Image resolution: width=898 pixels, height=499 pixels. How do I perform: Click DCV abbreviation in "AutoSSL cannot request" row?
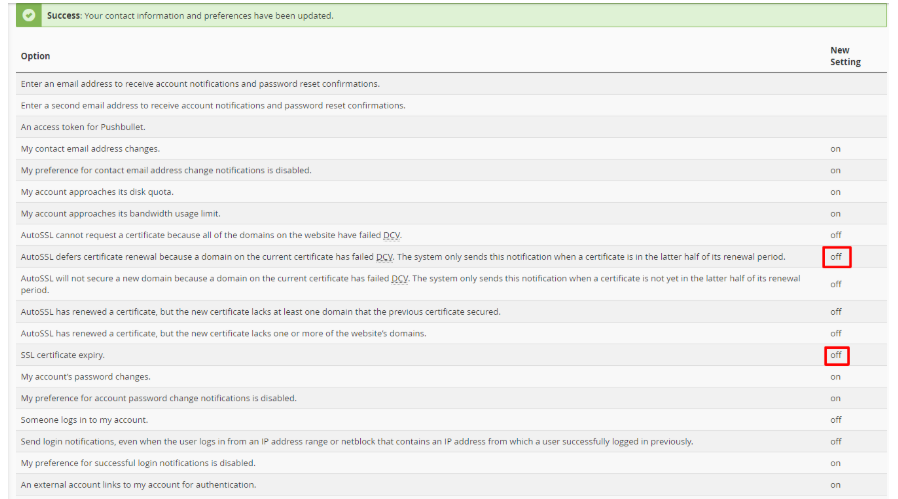(392, 235)
